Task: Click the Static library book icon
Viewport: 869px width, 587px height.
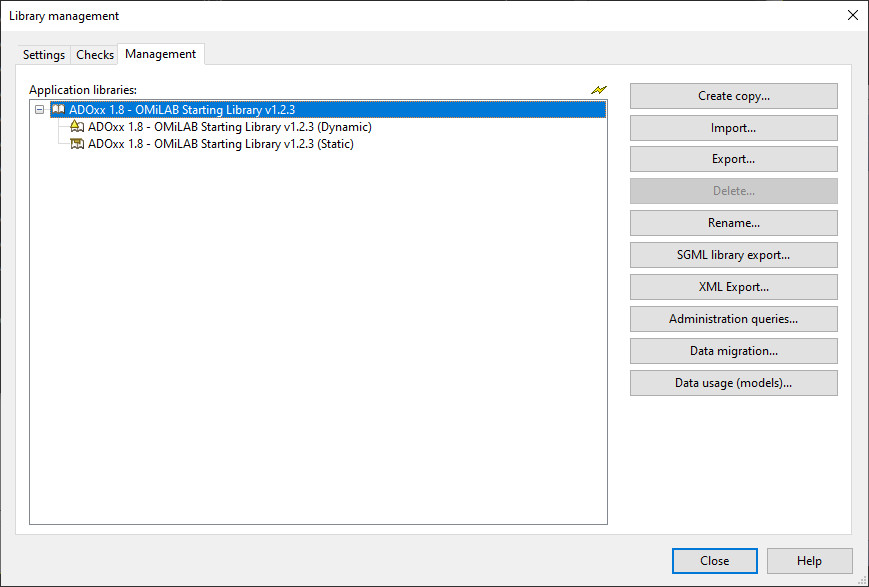Action: (x=77, y=144)
